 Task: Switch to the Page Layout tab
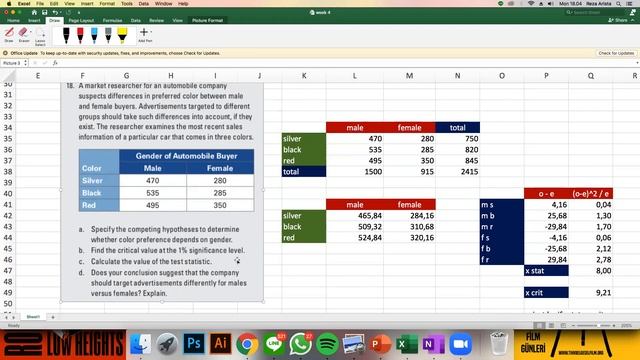pyautogui.click(x=81, y=20)
